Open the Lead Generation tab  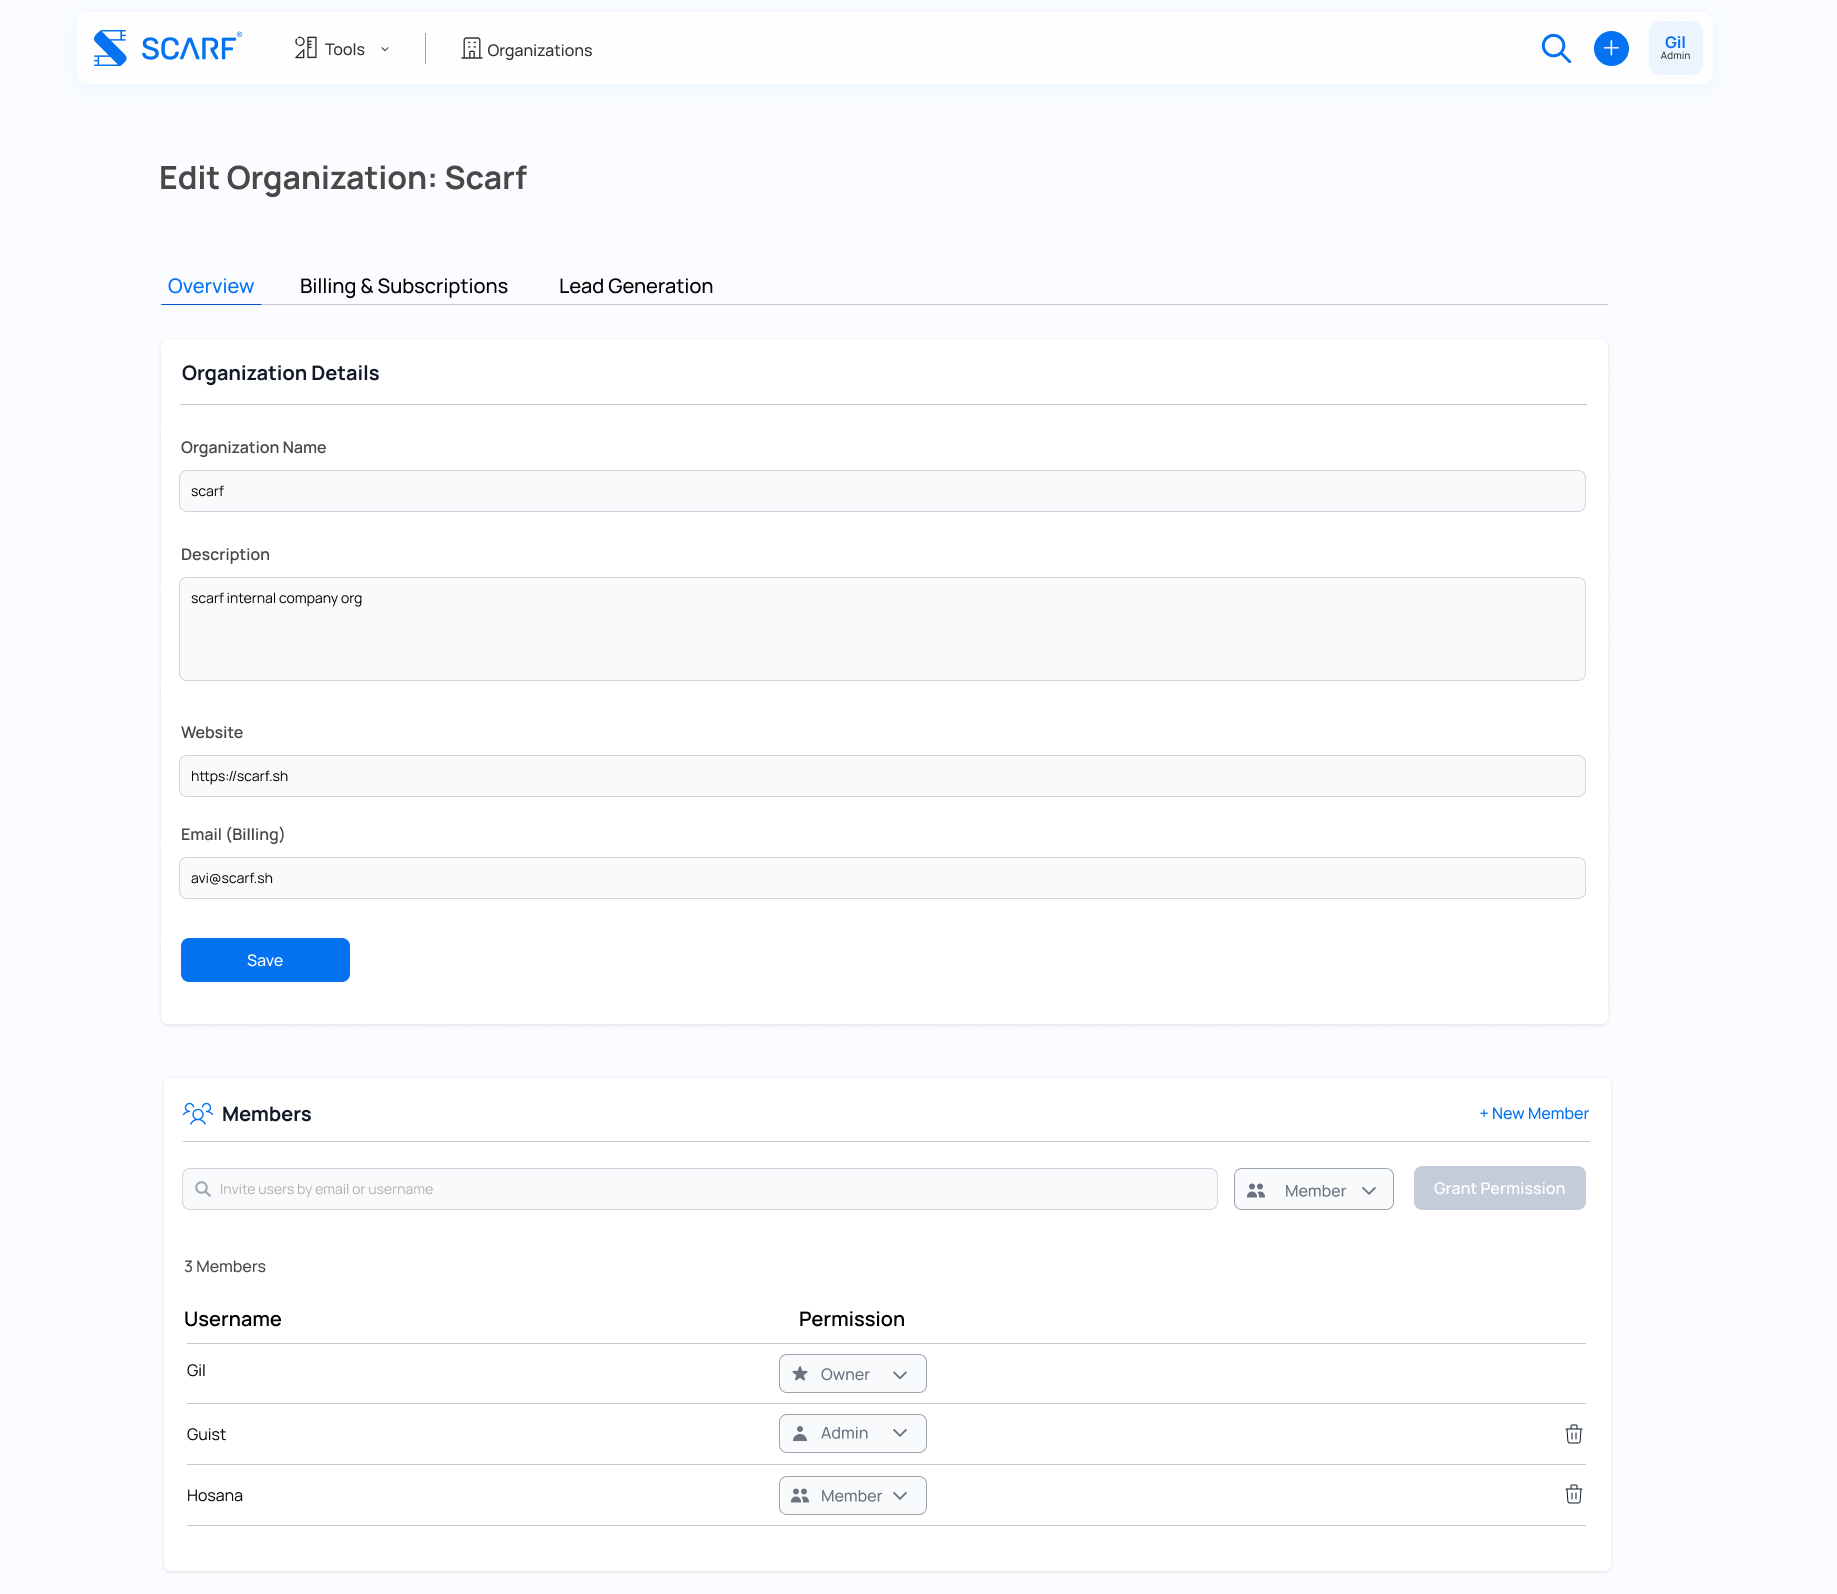635,286
